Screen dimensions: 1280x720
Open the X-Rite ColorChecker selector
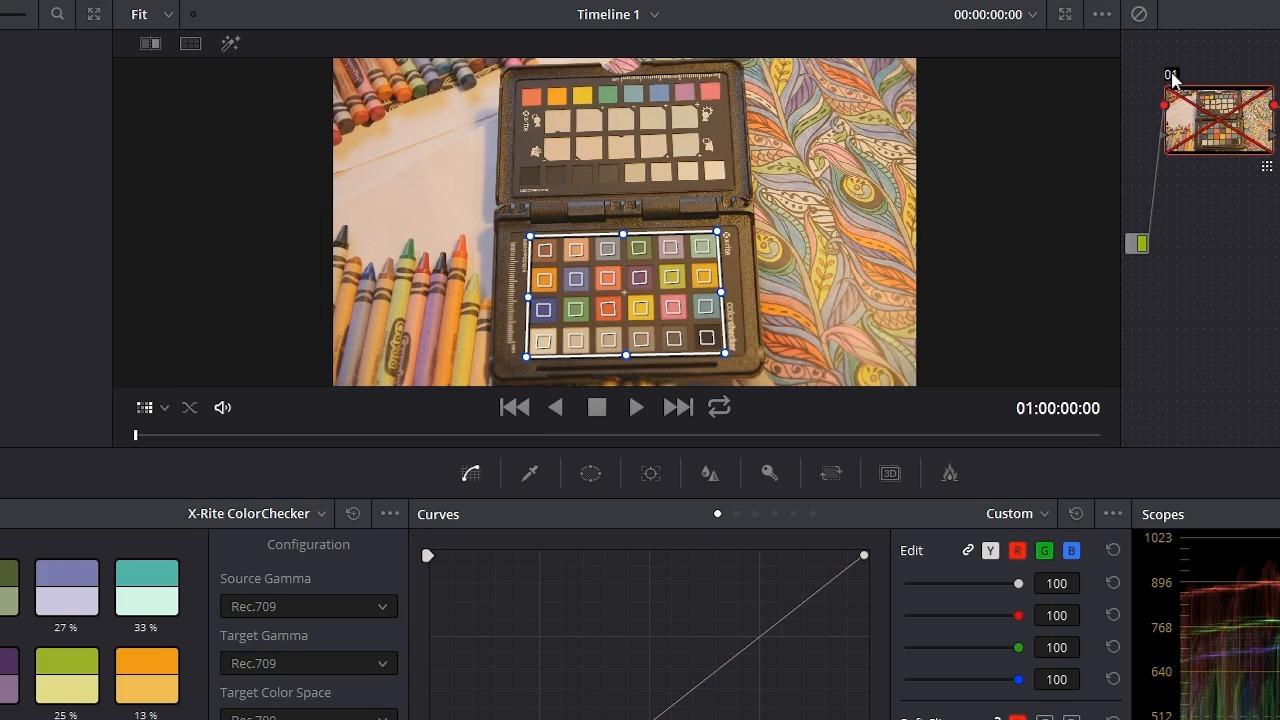pos(255,513)
